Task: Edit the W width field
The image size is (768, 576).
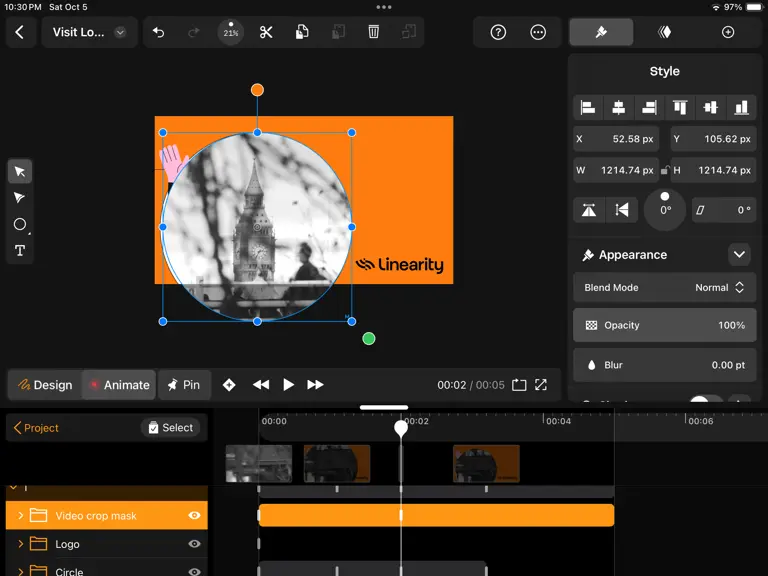Action: [x=616, y=170]
